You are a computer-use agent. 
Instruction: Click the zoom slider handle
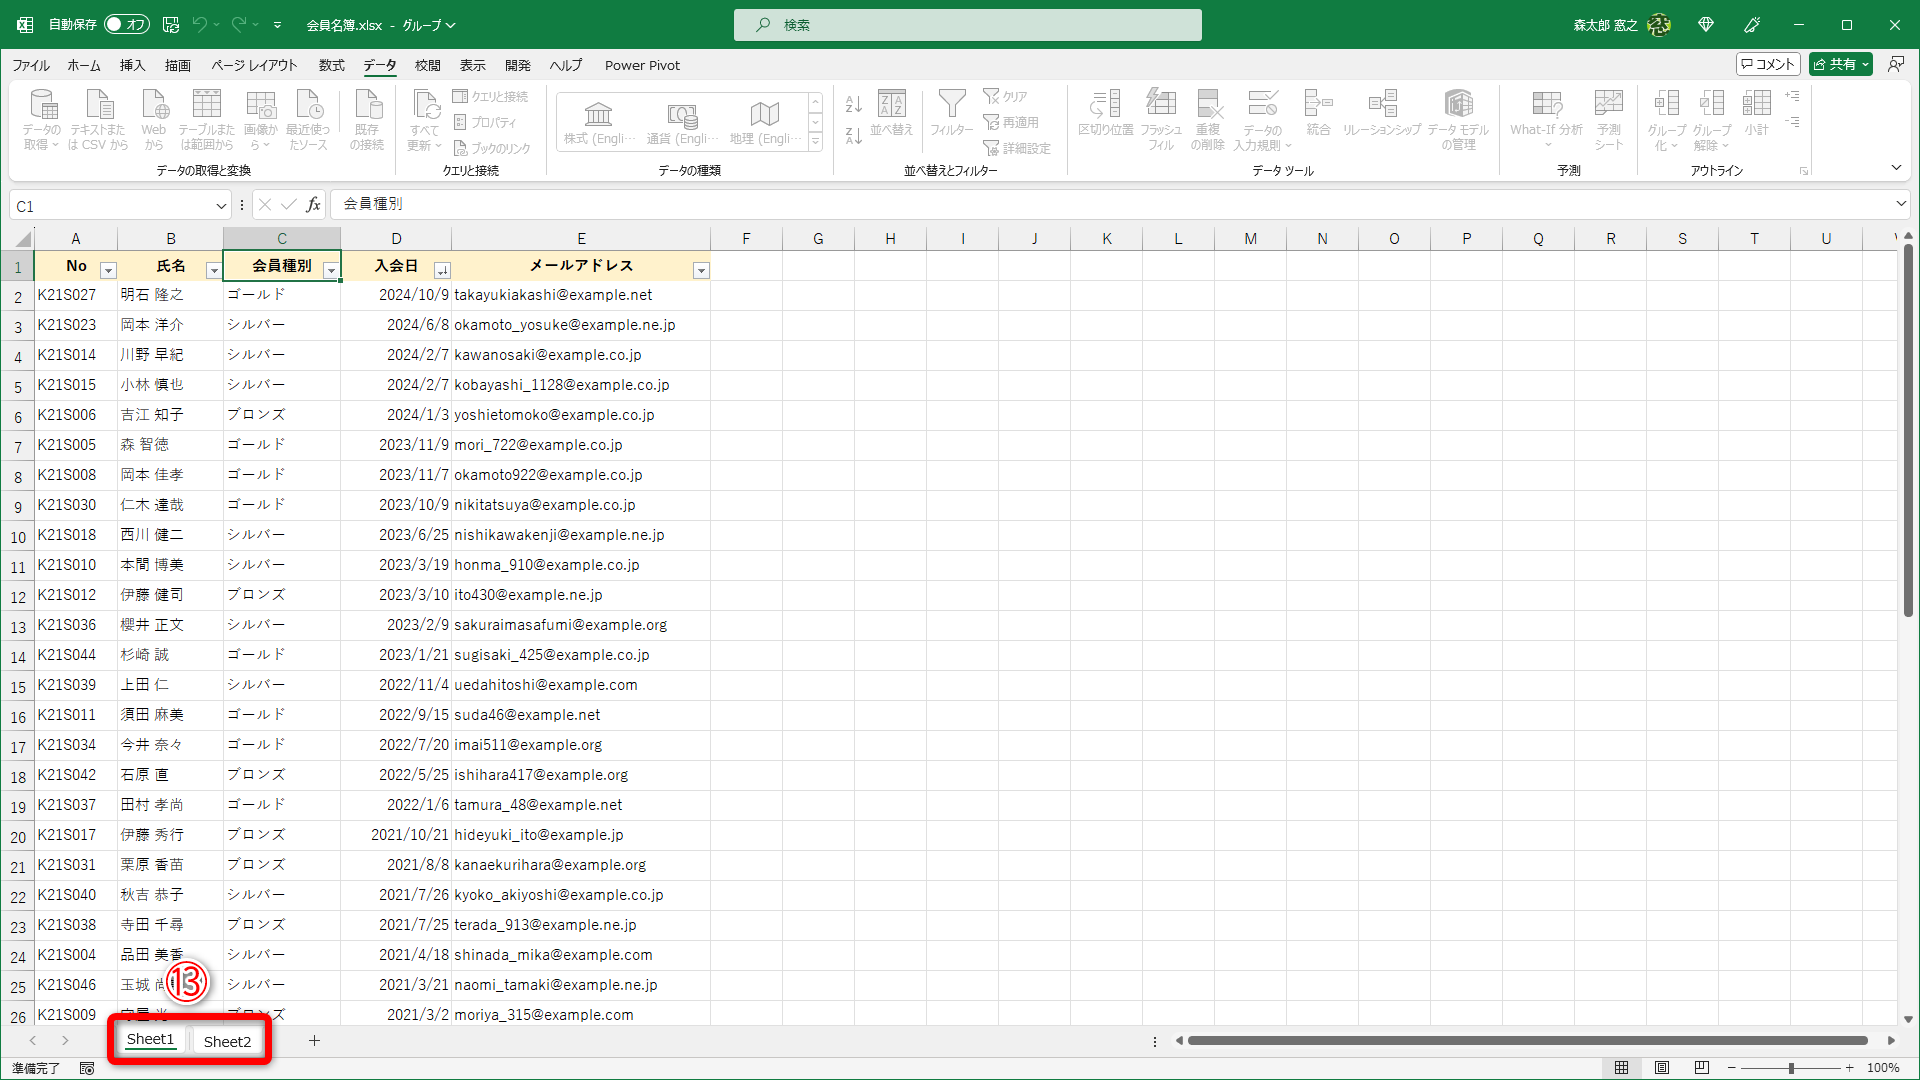(x=1791, y=1068)
